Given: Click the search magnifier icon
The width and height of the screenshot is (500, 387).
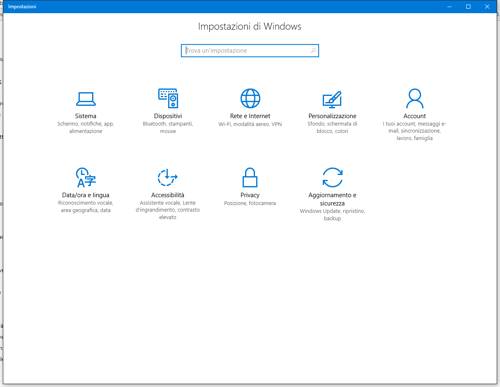Looking at the screenshot, I should (x=313, y=51).
